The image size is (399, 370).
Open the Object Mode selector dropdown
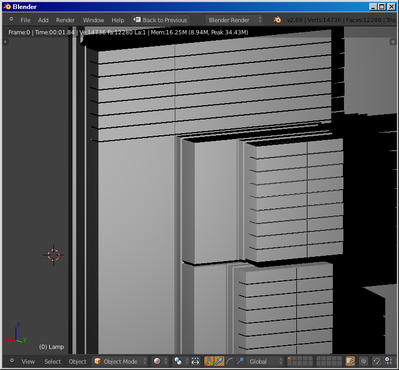tap(120, 361)
